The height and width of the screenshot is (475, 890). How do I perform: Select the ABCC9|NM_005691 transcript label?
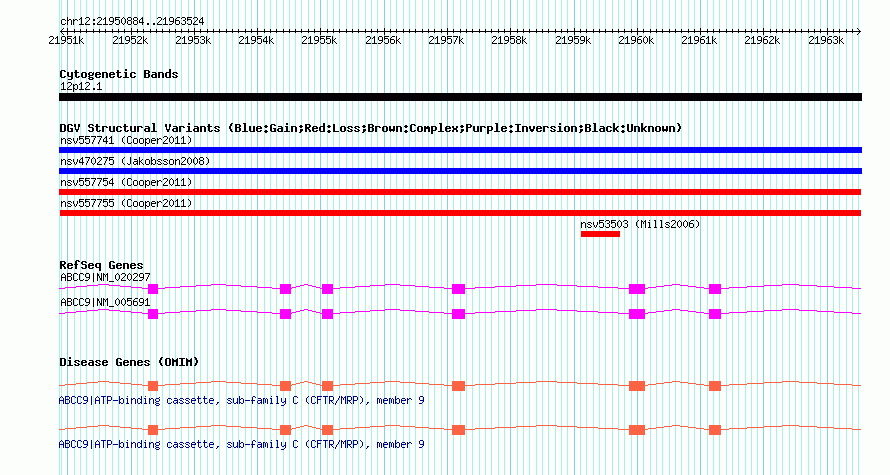[x=105, y=302]
